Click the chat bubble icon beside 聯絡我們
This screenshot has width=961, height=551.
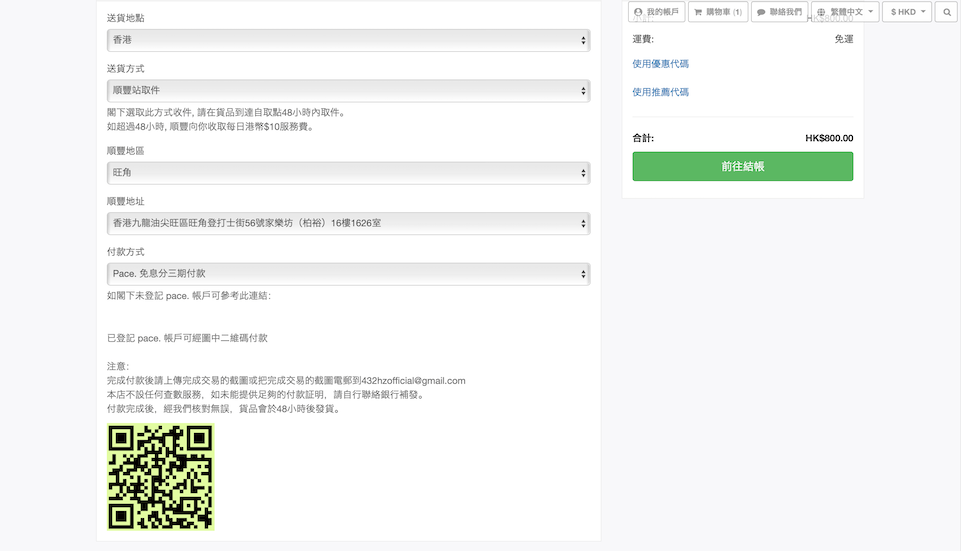tap(761, 12)
